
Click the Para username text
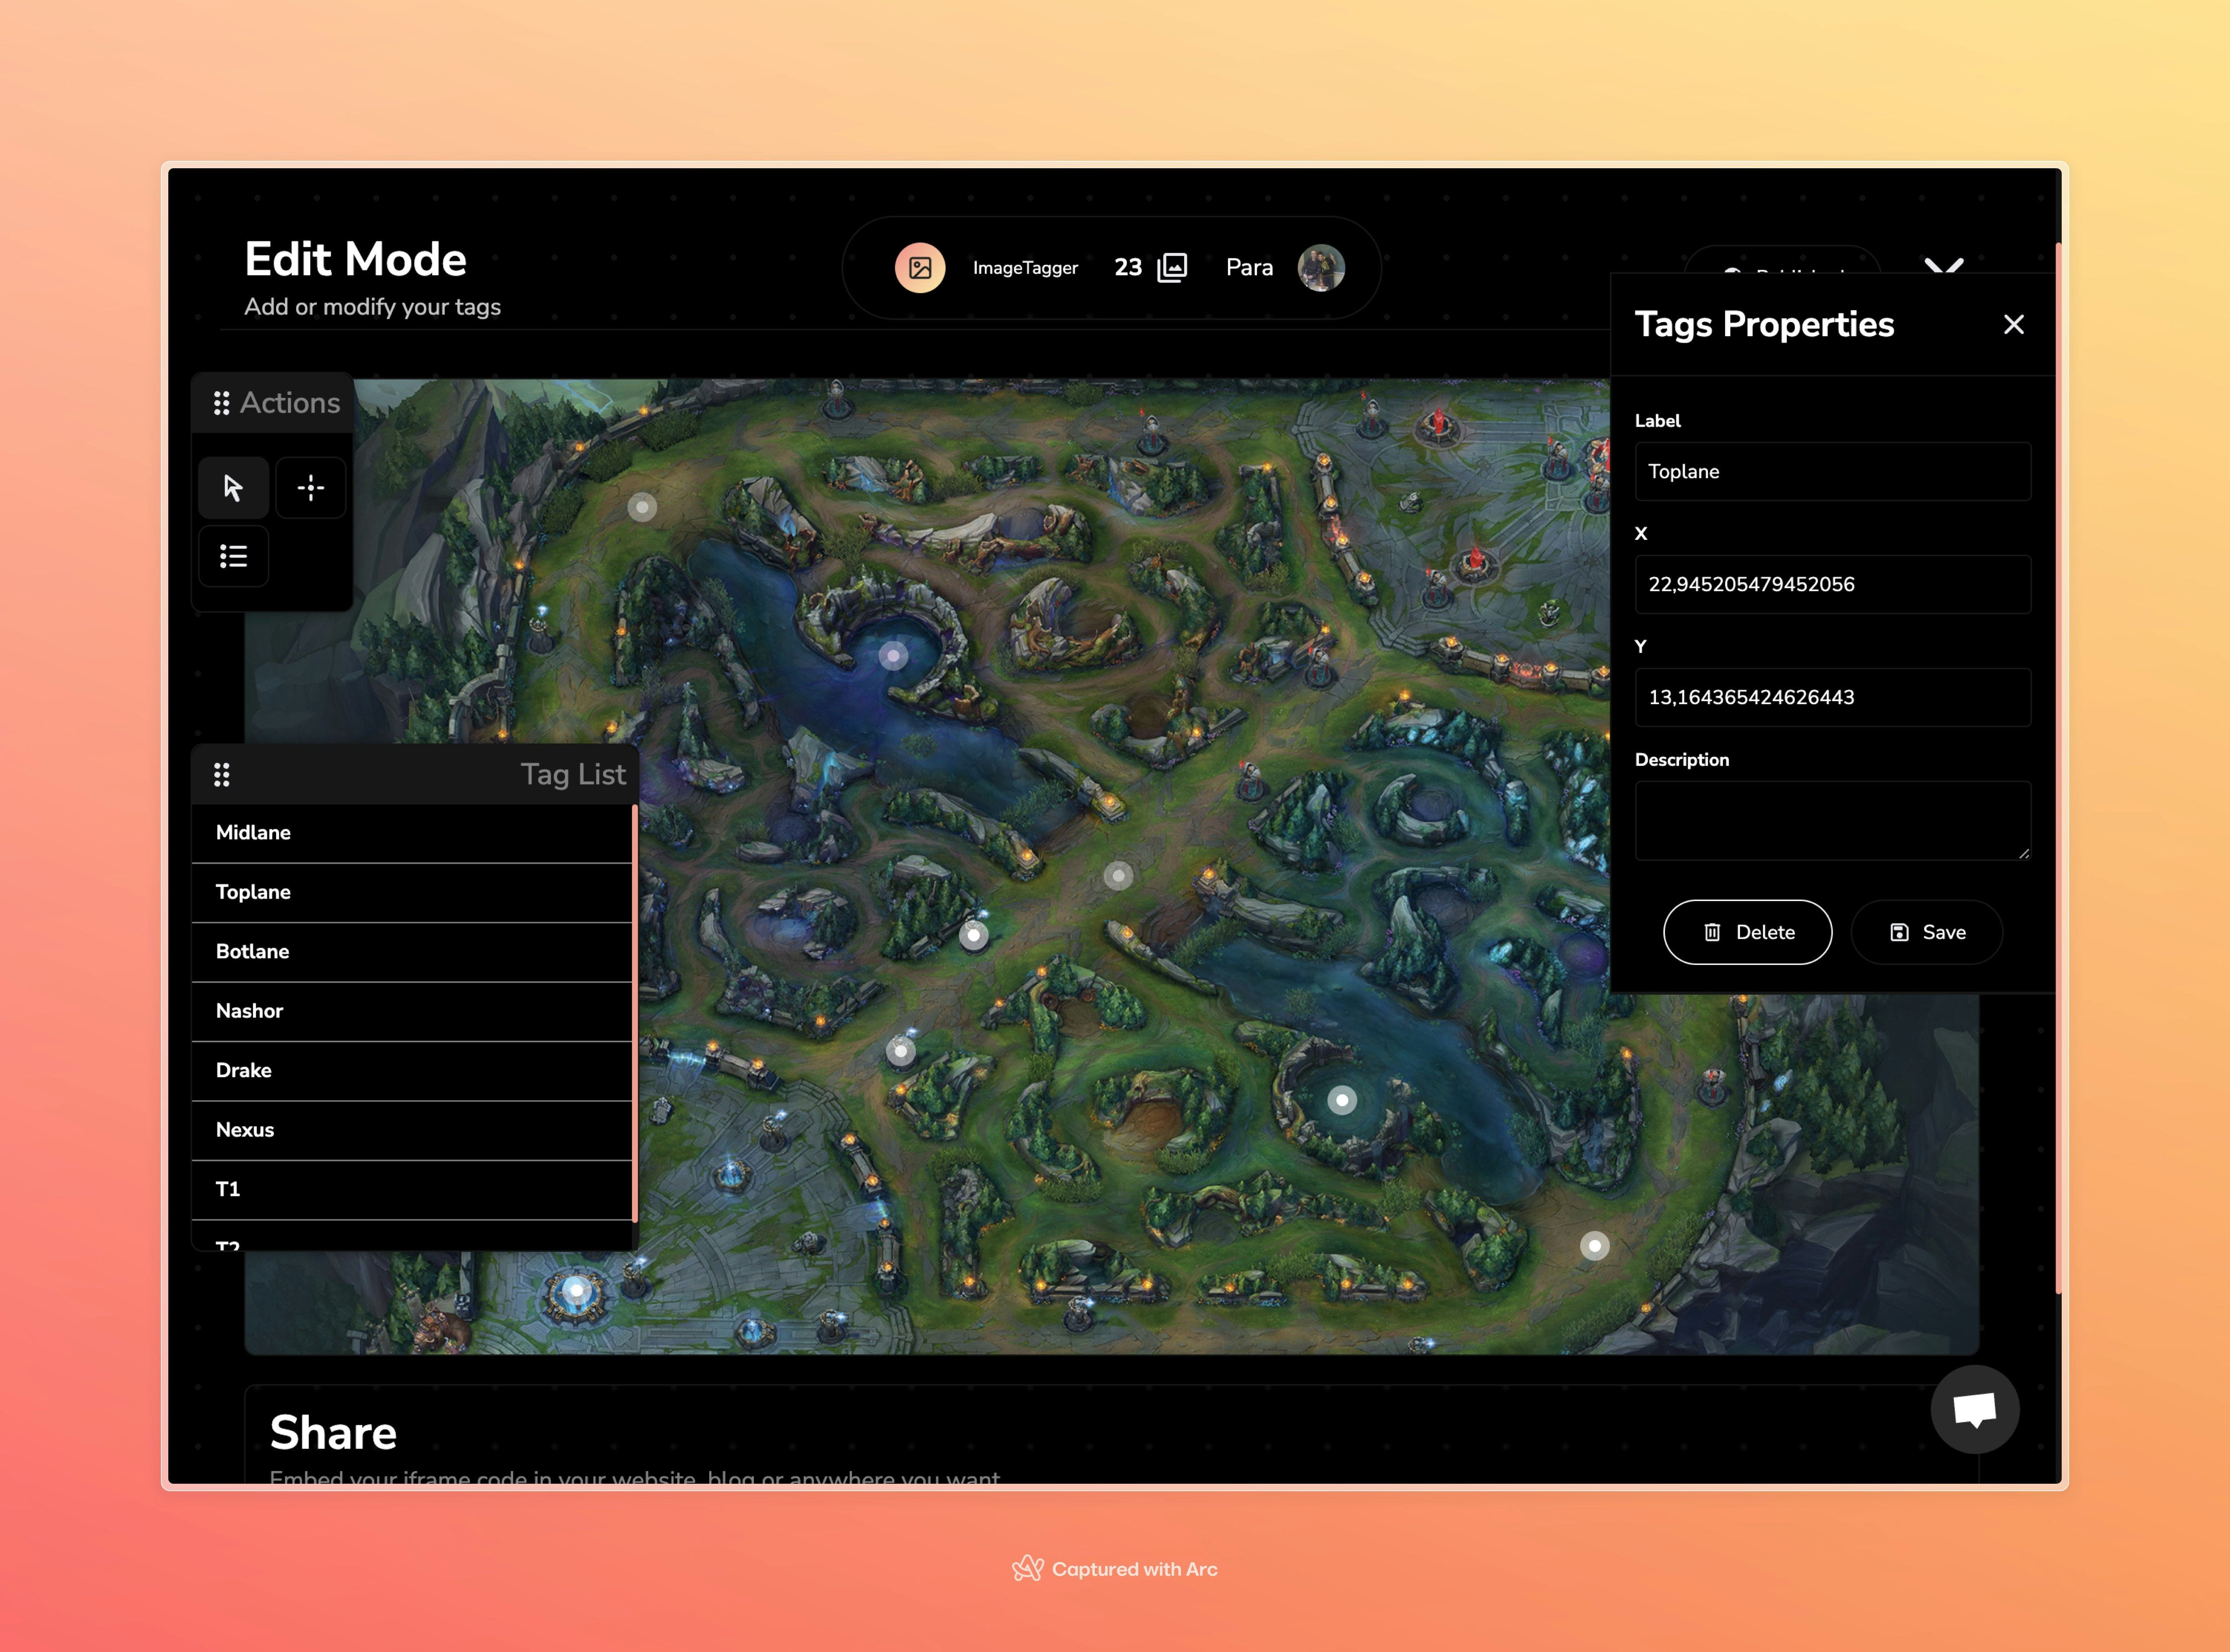click(1249, 268)
